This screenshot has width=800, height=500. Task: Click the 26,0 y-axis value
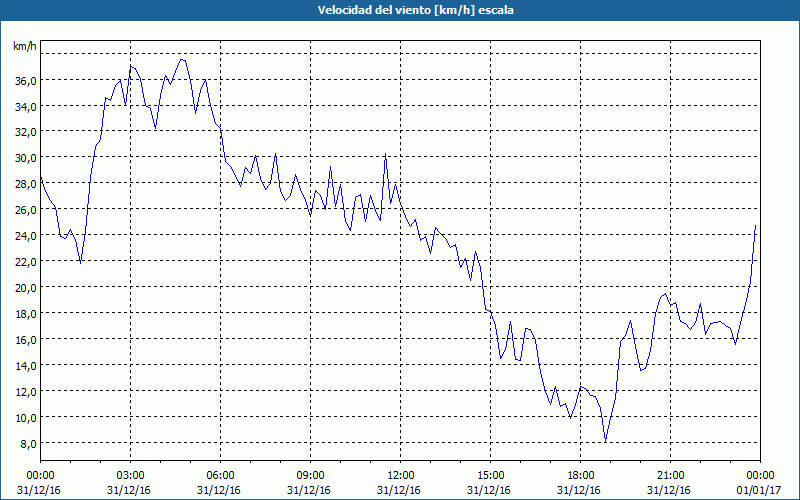(x=26, y=210)
